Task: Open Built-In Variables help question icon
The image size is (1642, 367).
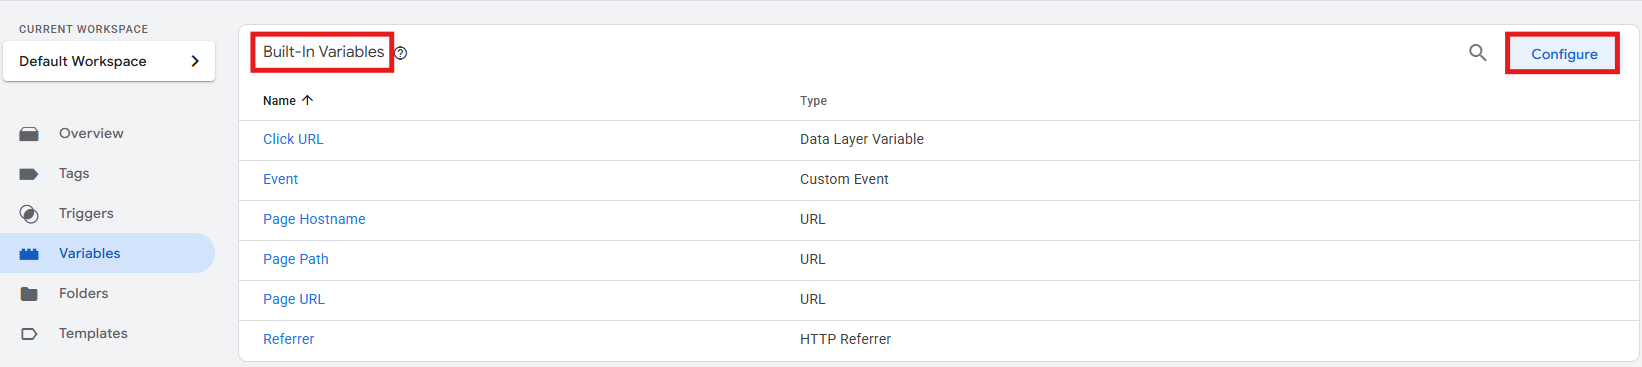Action: [x=401, y=53]
